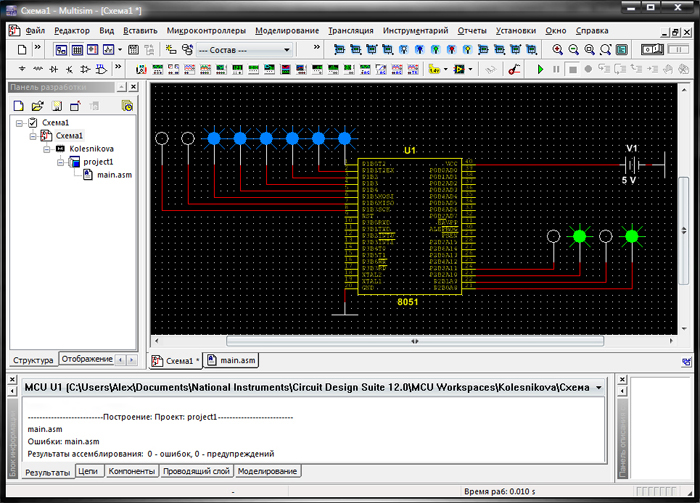Click the schematic horizontal scrollbar thumb
The width and height of the screenshot is (700, 503).
(x=415, y=341)
